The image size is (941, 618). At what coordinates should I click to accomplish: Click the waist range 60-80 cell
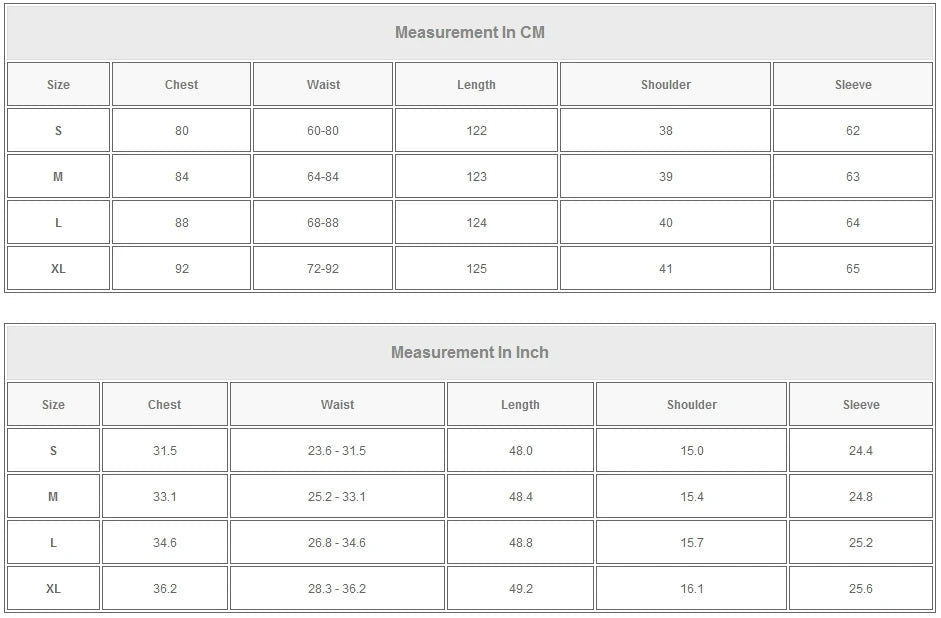point(322,131)
